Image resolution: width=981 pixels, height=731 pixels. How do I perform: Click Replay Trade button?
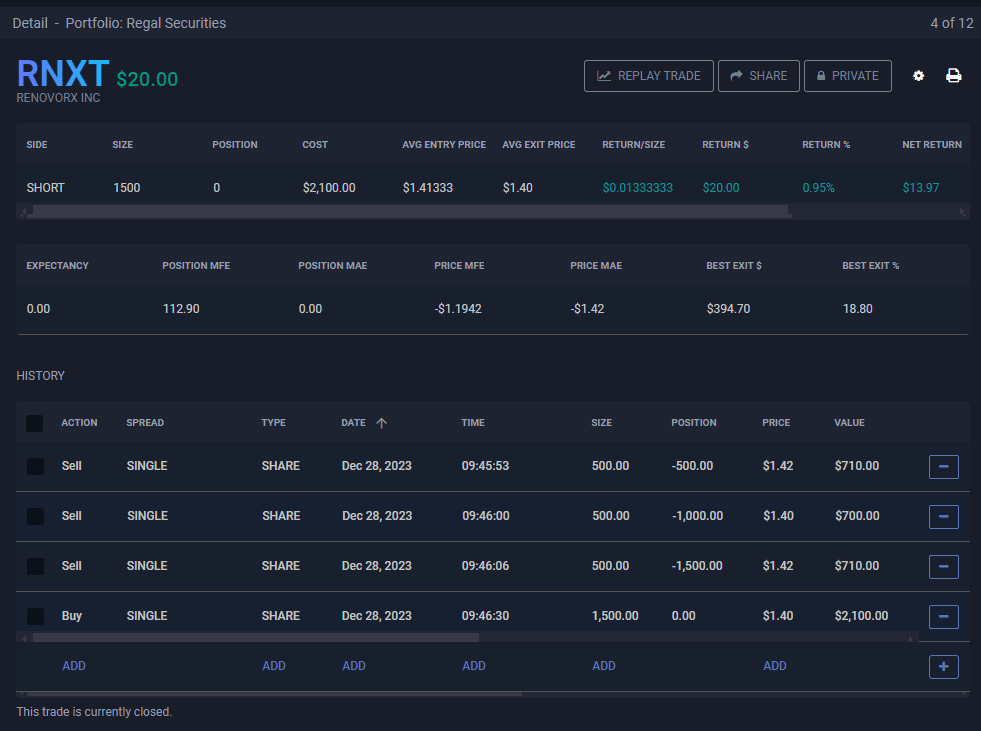coord(649,76)
